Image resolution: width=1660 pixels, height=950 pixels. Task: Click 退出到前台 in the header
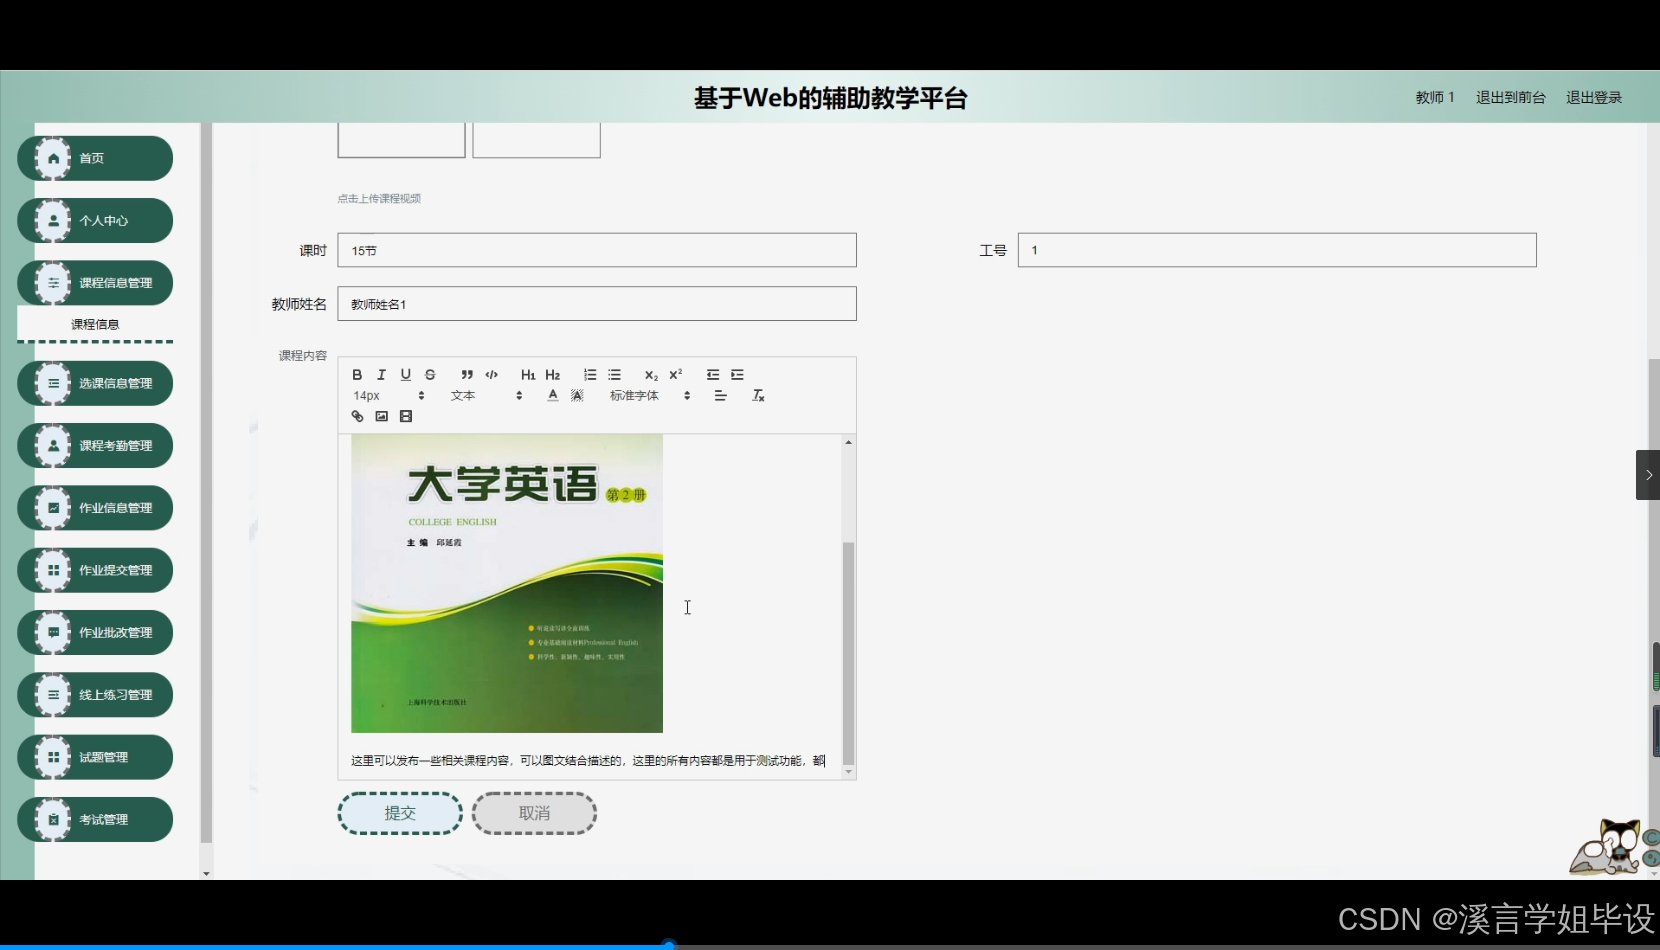coord(1511,97)
